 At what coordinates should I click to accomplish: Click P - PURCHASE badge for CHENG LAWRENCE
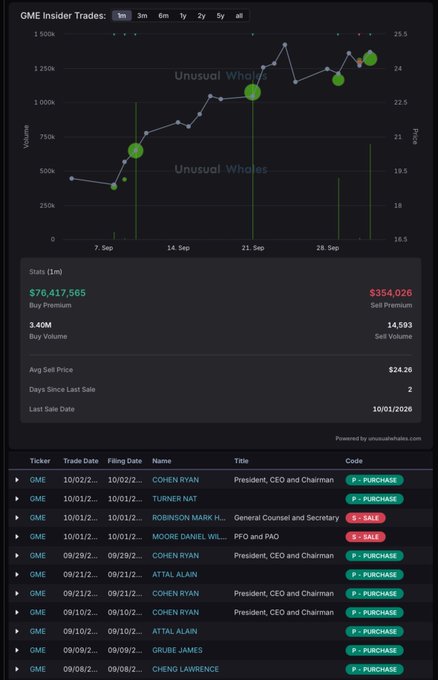click(x=374, y=669)
